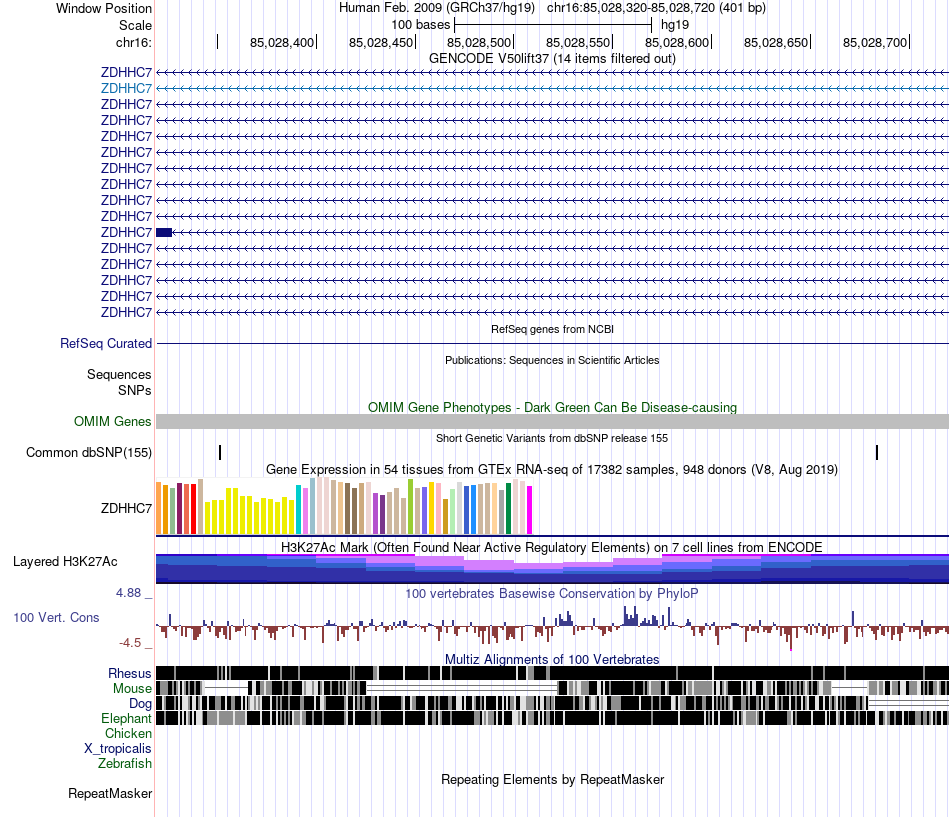
Task: Click the gray OMIM Genes bar
Action: click(552, 421)
